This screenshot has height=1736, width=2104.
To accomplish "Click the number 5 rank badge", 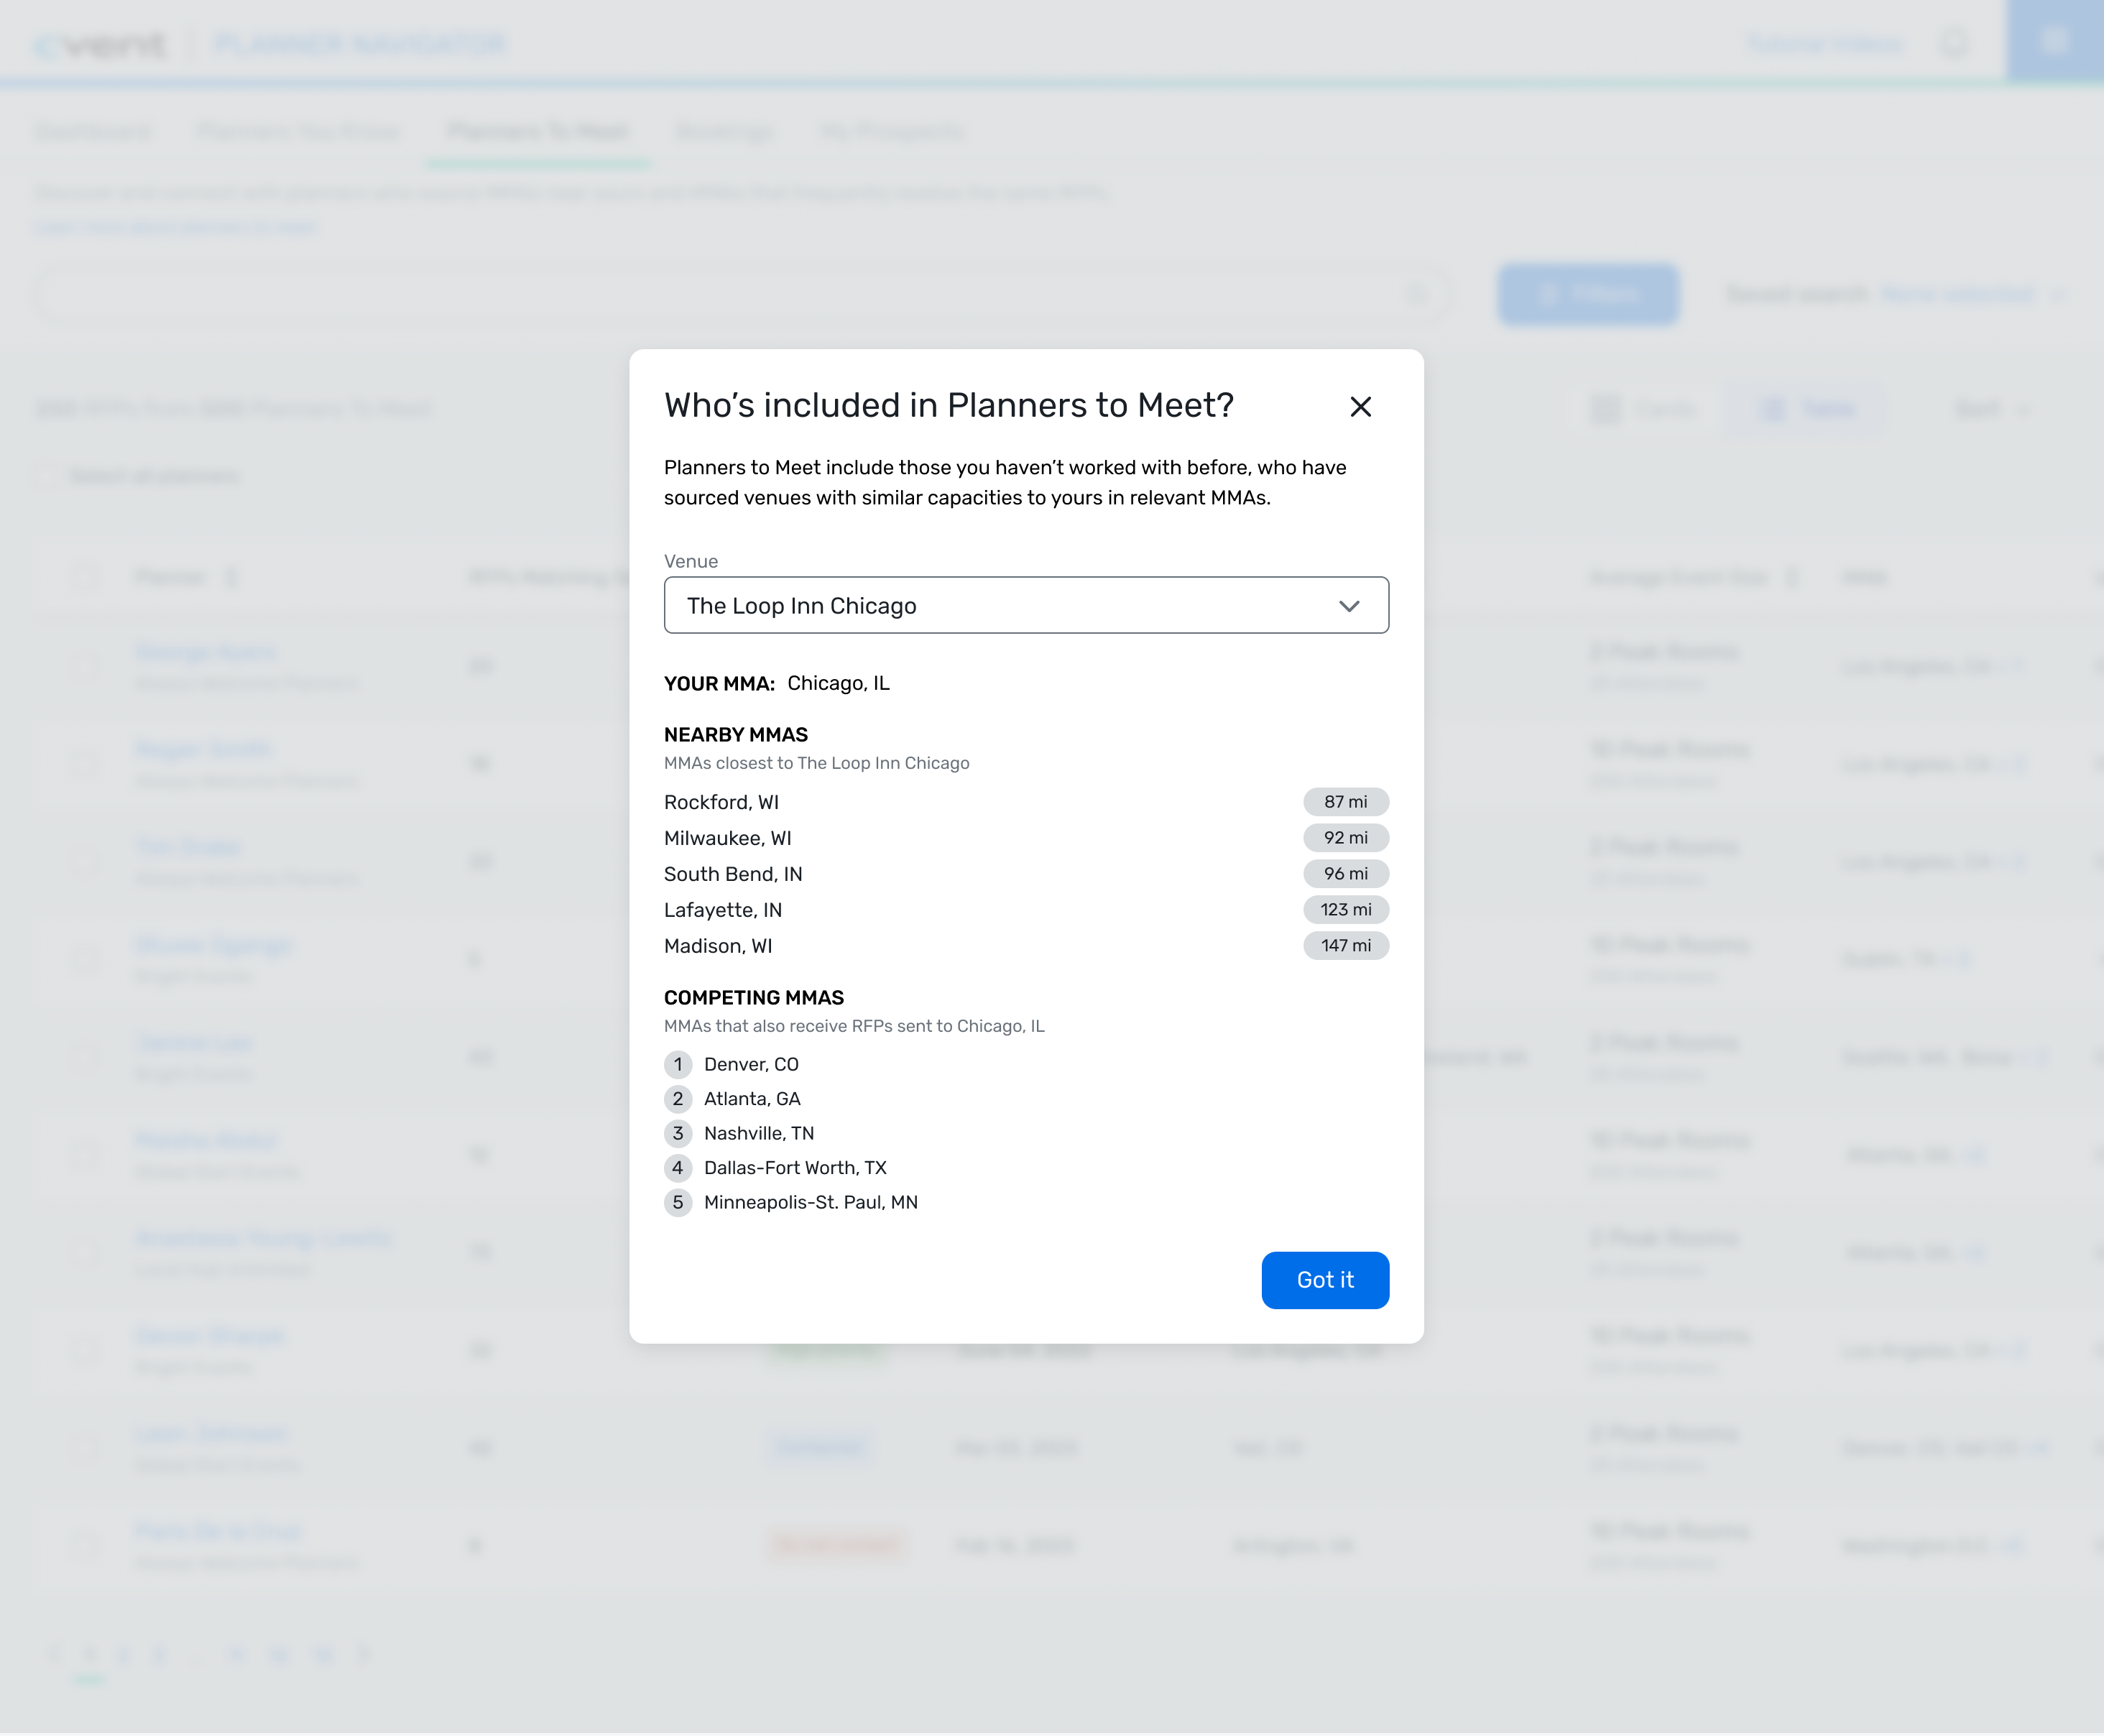I will click(x=678, y=1202).
